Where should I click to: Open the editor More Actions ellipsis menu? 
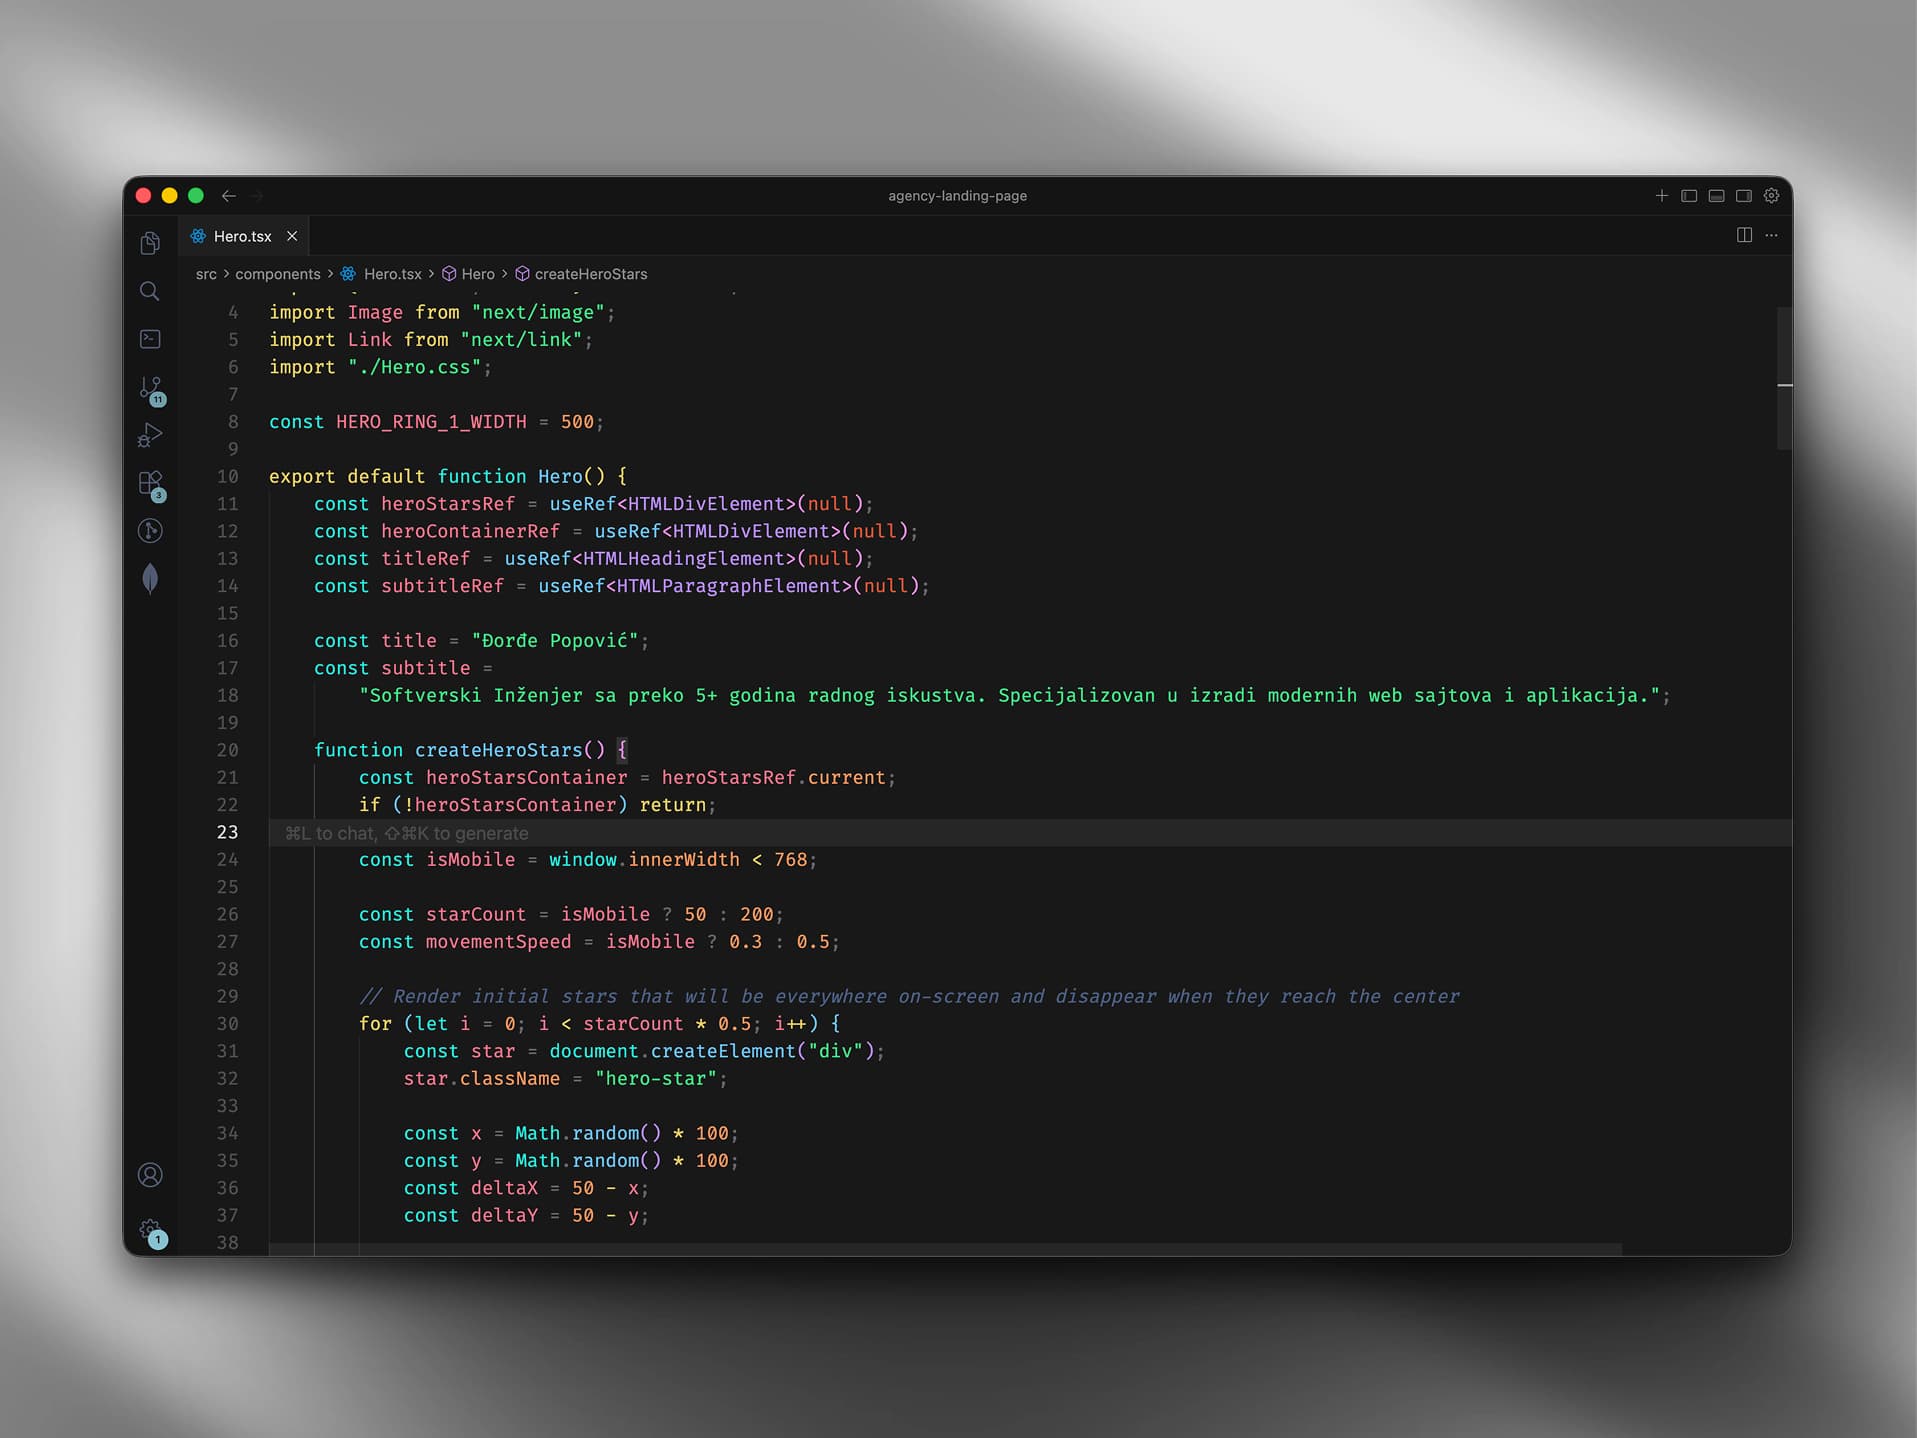(x=1772, y=235)
